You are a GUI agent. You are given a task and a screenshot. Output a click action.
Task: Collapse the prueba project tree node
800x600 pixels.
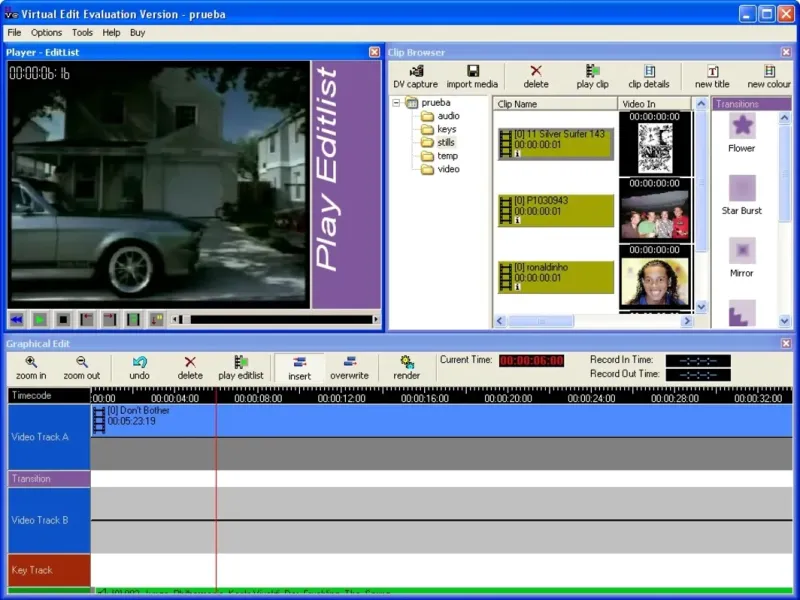coord(396,103)
